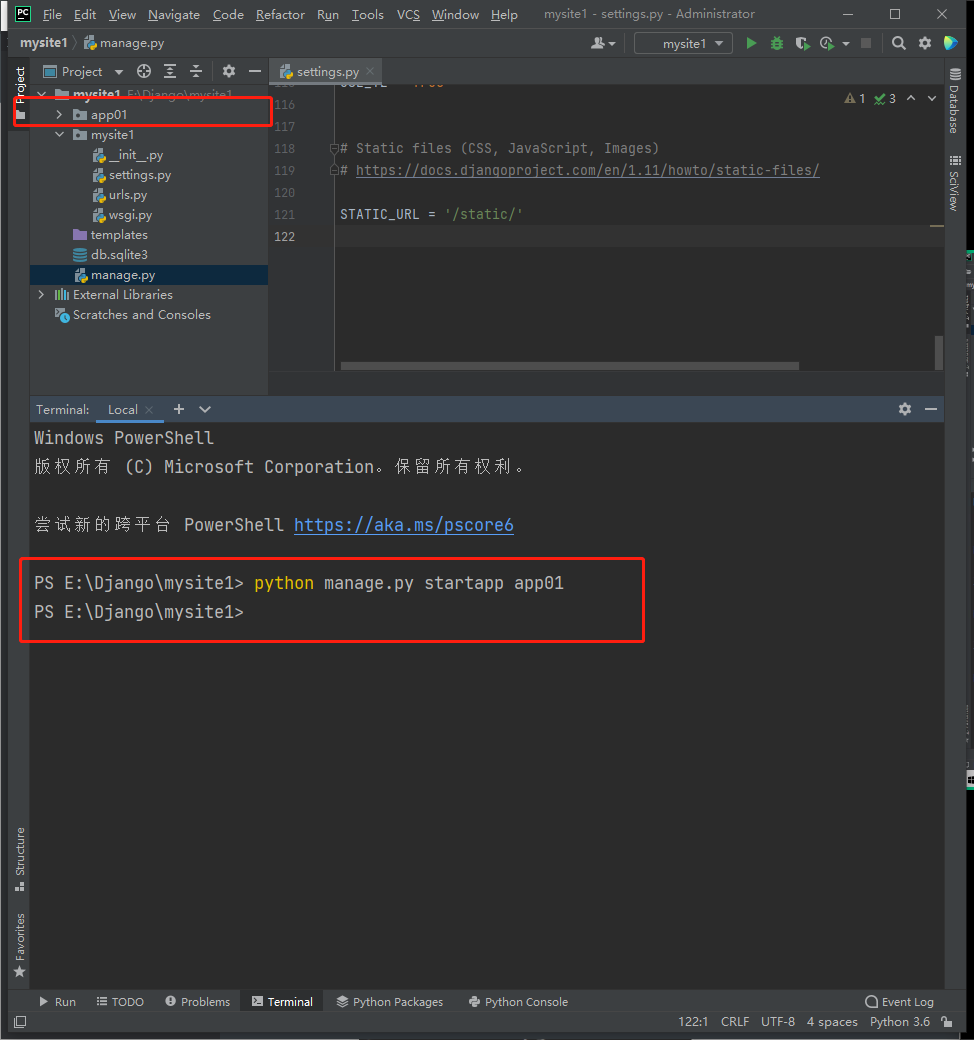Hide the Project tool window
This screenshot has height=1040, width=974.
255,72
